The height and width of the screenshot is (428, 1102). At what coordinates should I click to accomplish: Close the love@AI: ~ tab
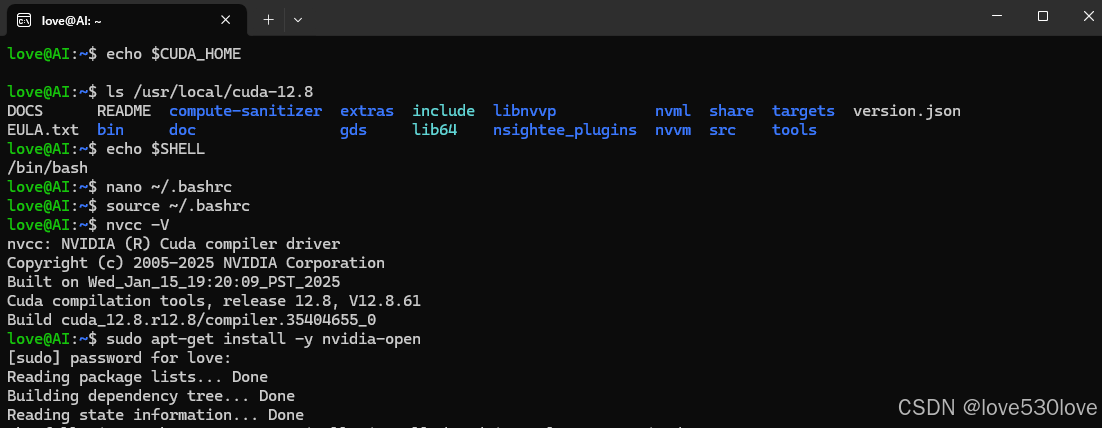(226, 20)
